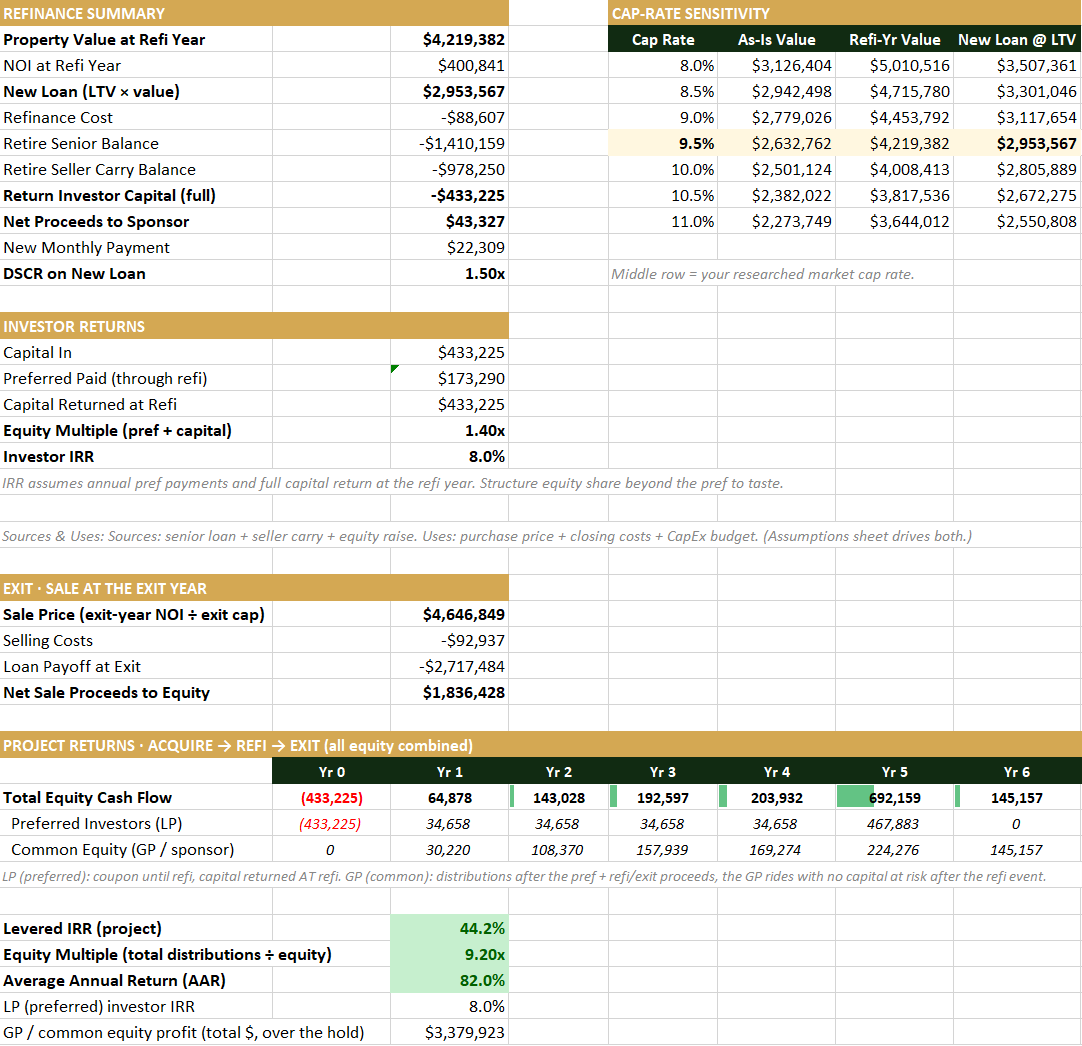Select the Sources & Uses note row
This screenshot has width=1082, height=1046.
pyautogui.click(x=487, y=536)
